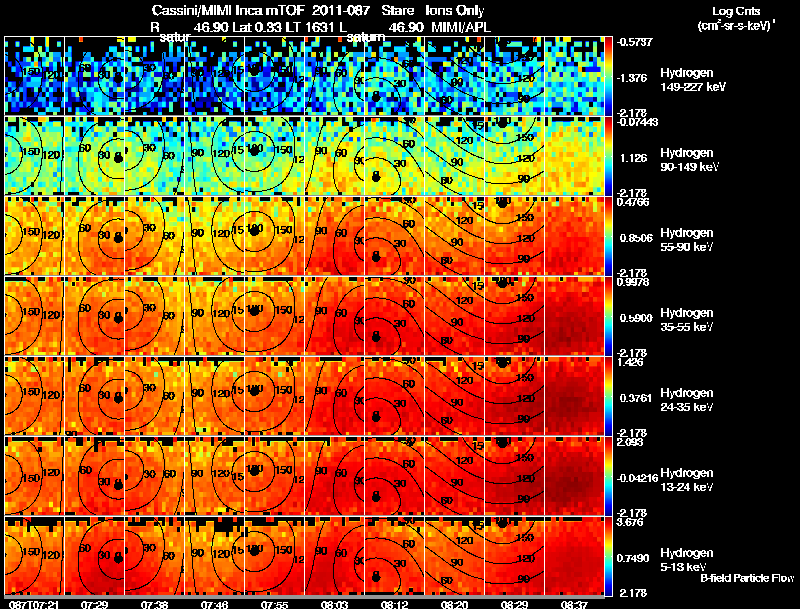
Task: Click the 2011-087 date in title
Action: (340, 10)
